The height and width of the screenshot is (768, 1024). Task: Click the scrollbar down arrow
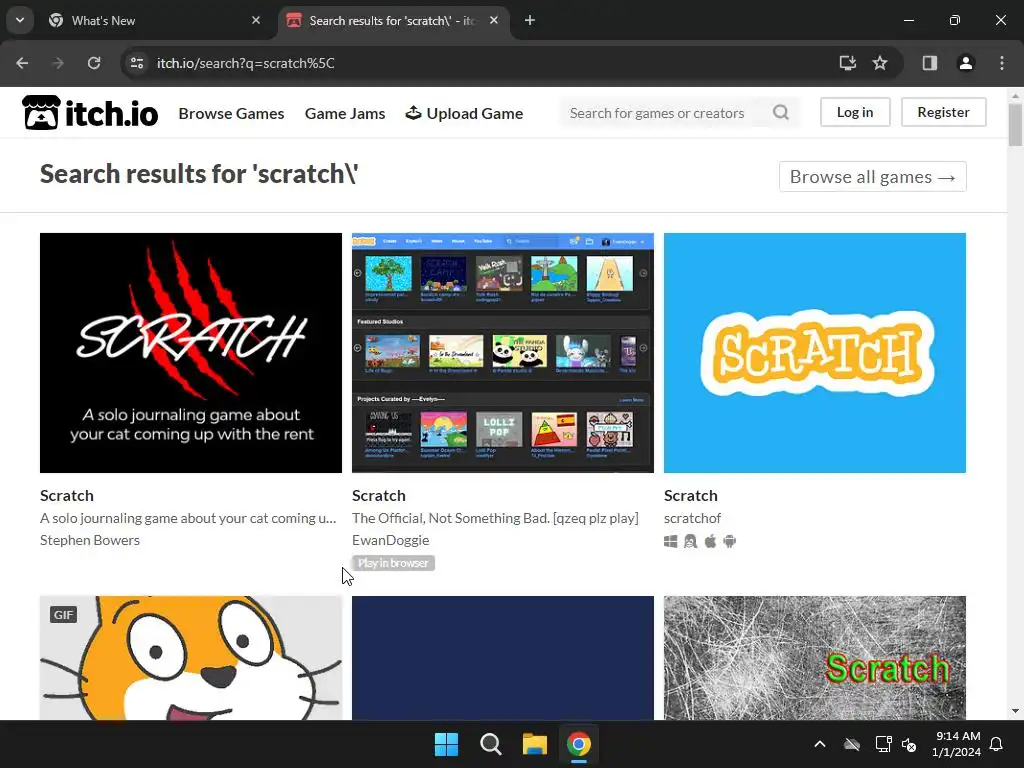[1015, 711]
